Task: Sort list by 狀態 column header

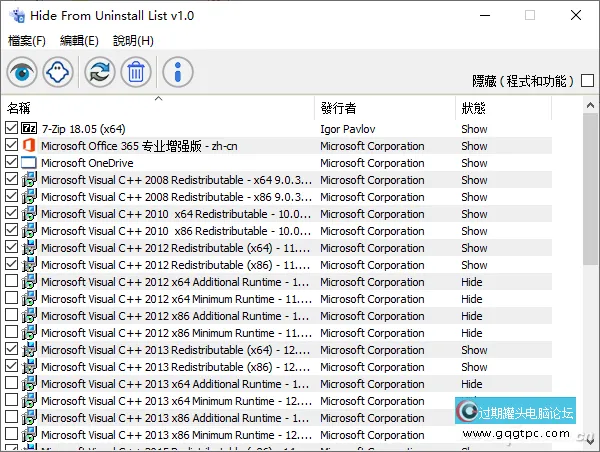Action: [x=473, y=108]
